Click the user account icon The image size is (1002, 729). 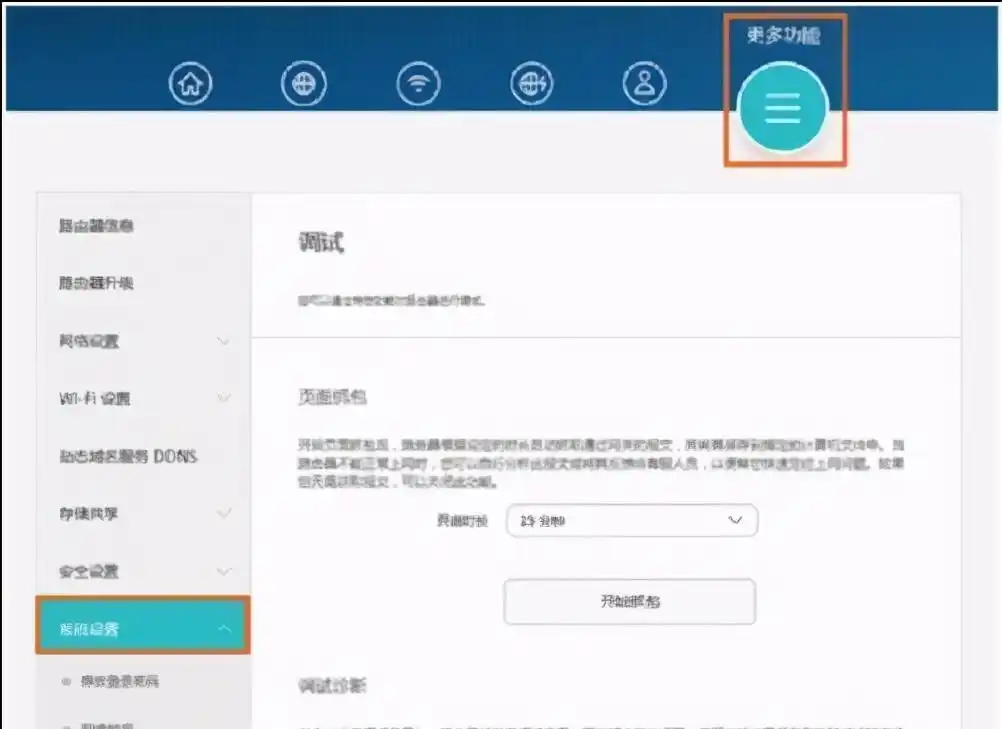(646, 83)
